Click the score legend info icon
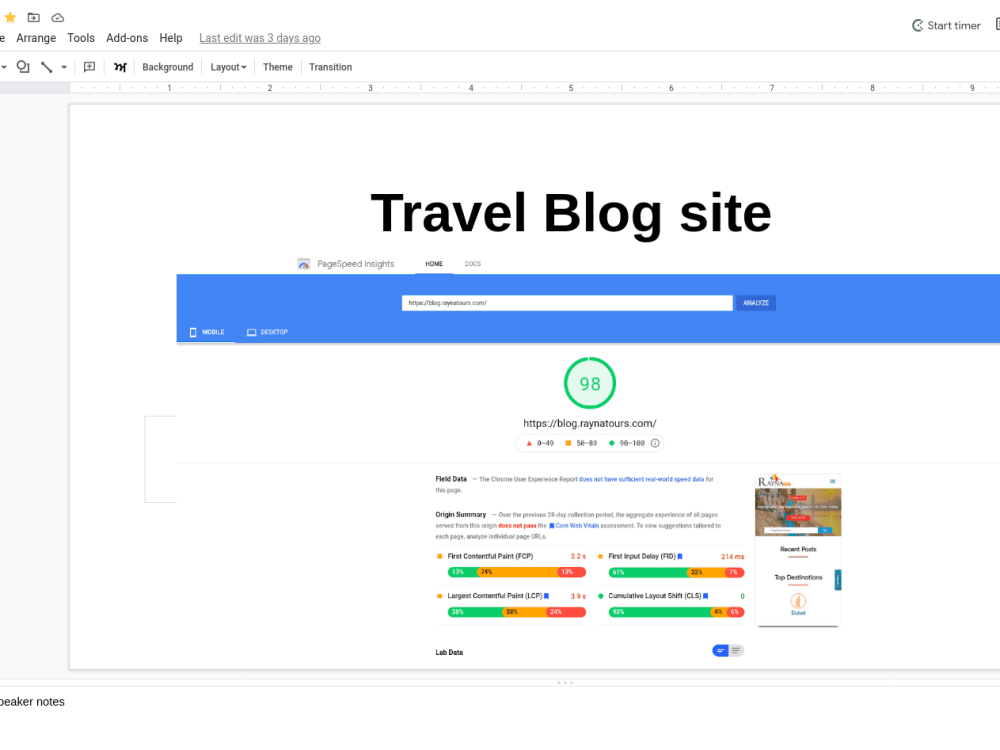1000x750 pixels. click(x=655, y=443)
